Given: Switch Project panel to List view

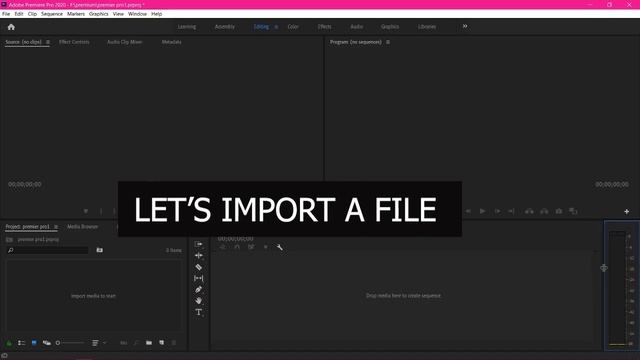Looking at the screenshot, I should (x=21, y=343).
